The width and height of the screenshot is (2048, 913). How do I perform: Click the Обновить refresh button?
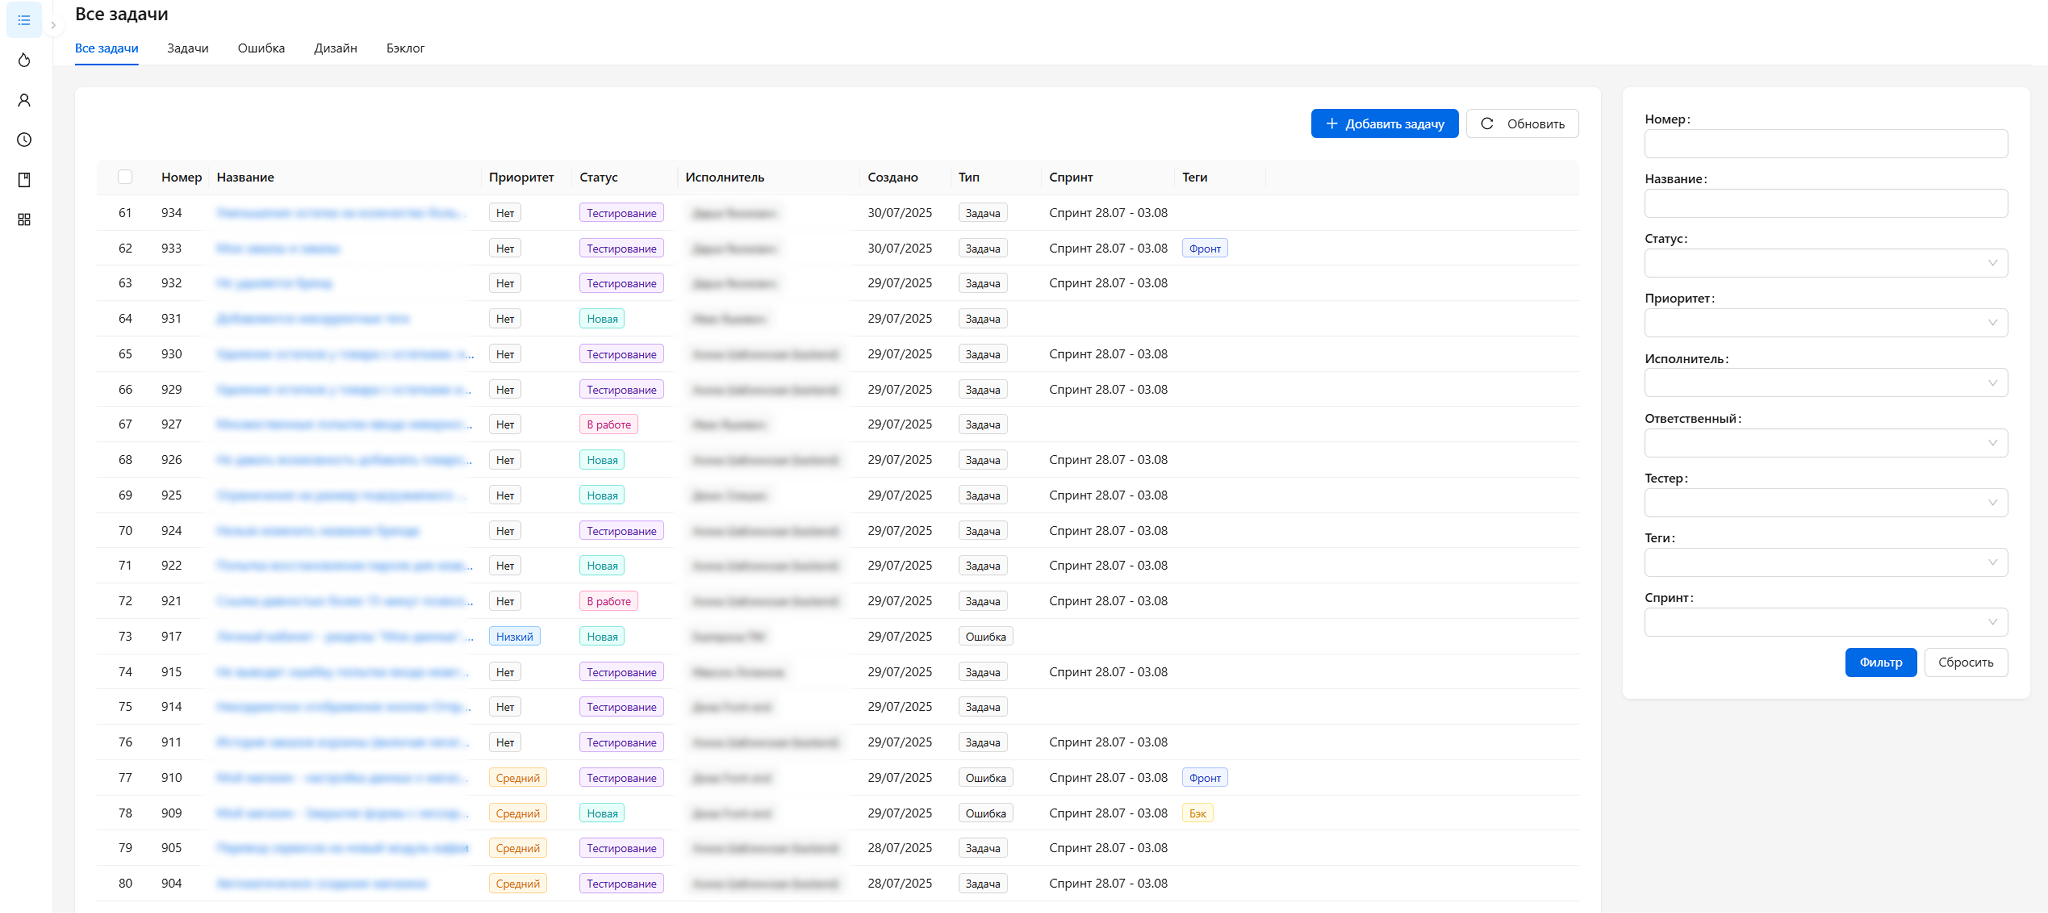point(1522,124)
